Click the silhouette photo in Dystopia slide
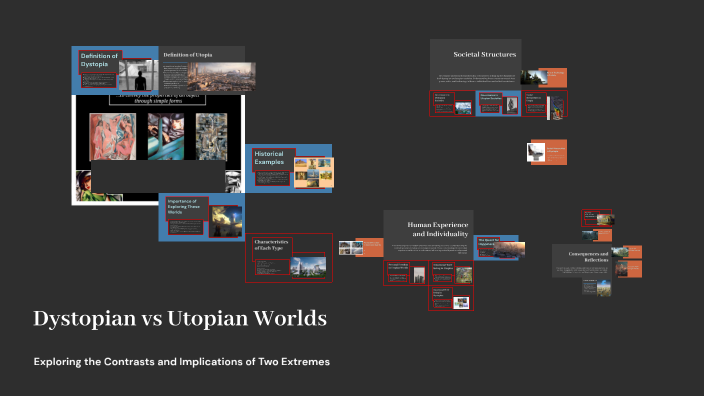The height and width of the screenshot is (396, 704). pyautogui.click(x=139, y=75)
